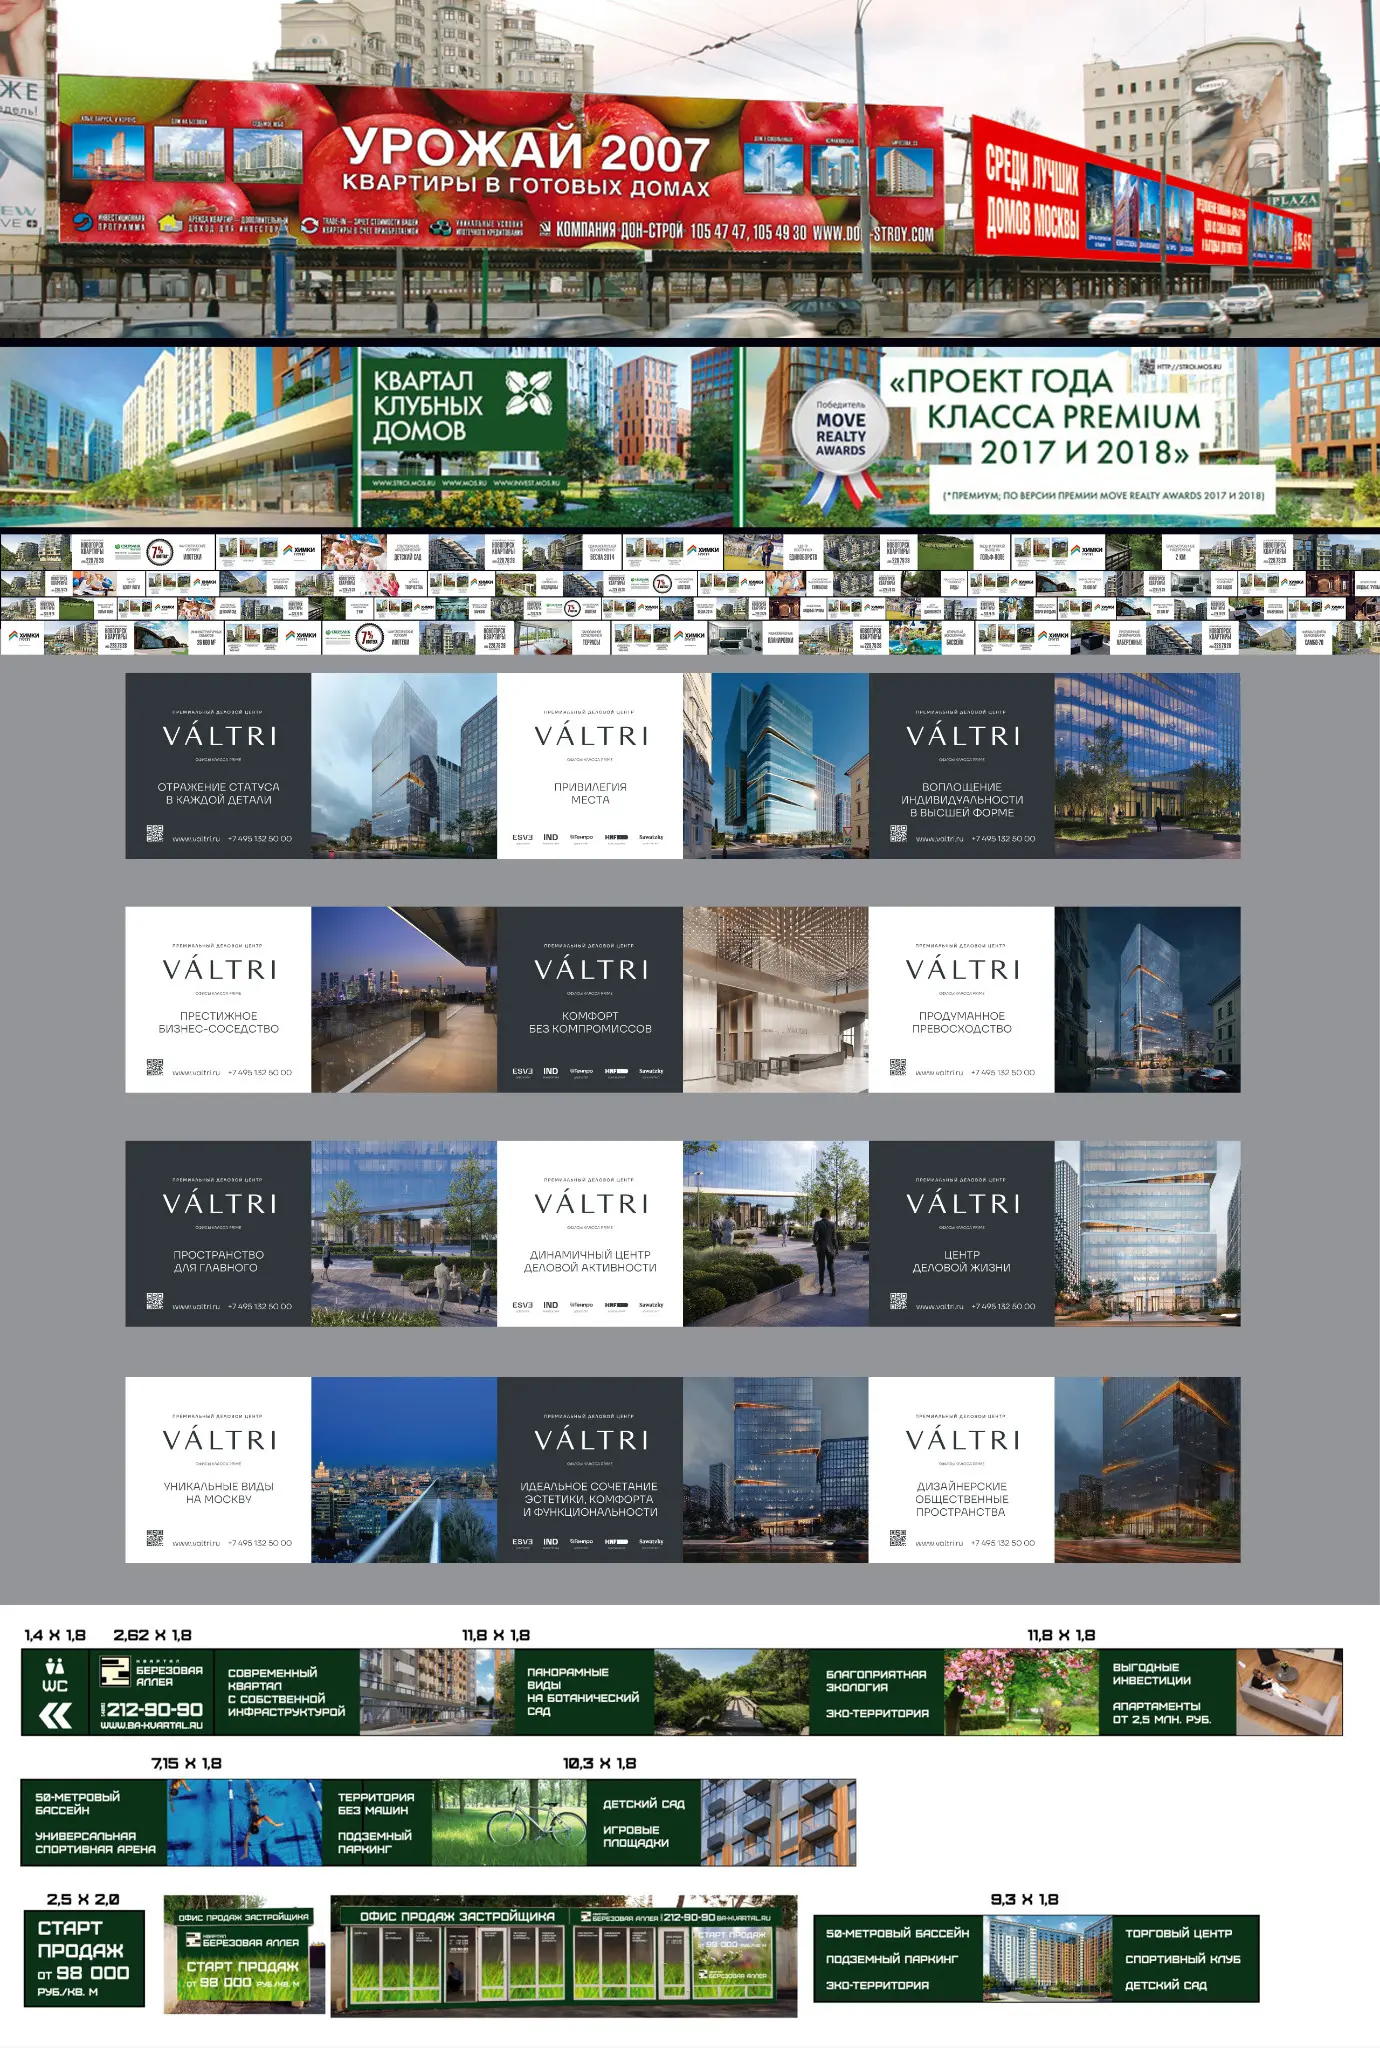Click the "ИГРОВЫЕ ПЛОЩАДКИ" text
The image size is (1380, 2048).
pos(636,1836)
